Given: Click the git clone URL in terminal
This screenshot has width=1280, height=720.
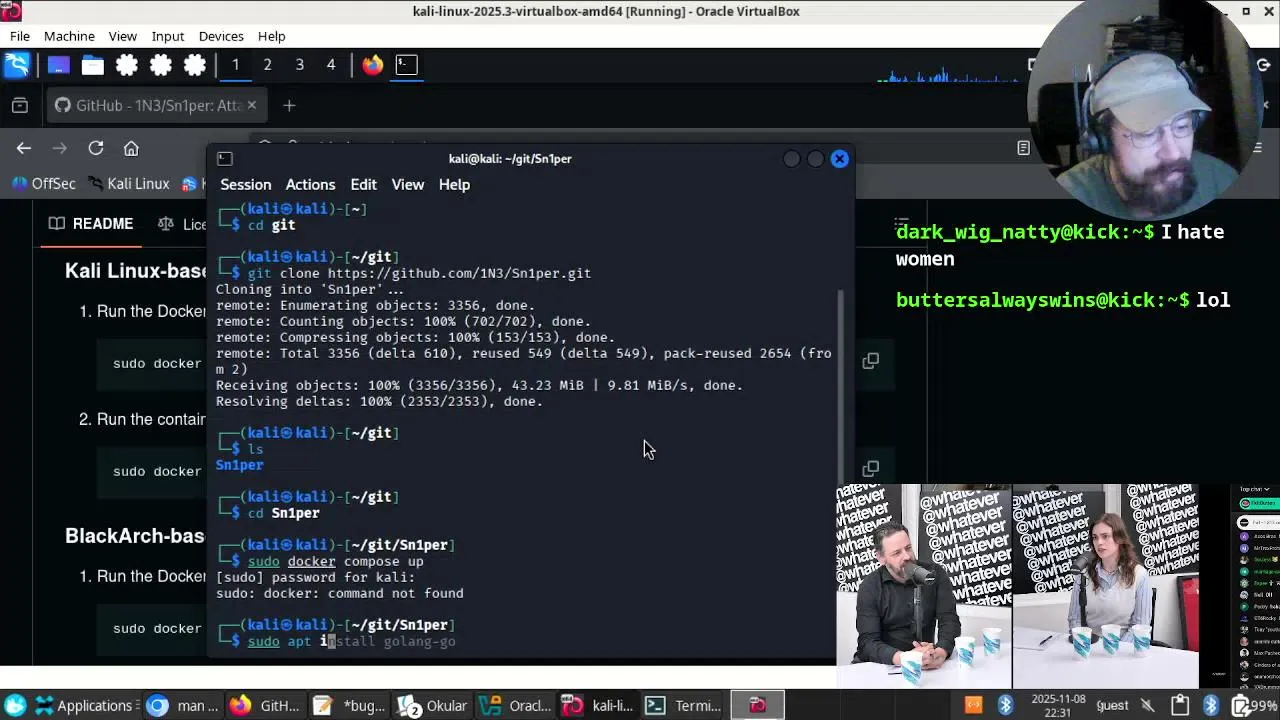Looking at the screenshot, I should pyautogui.click(x=459, y=273).
